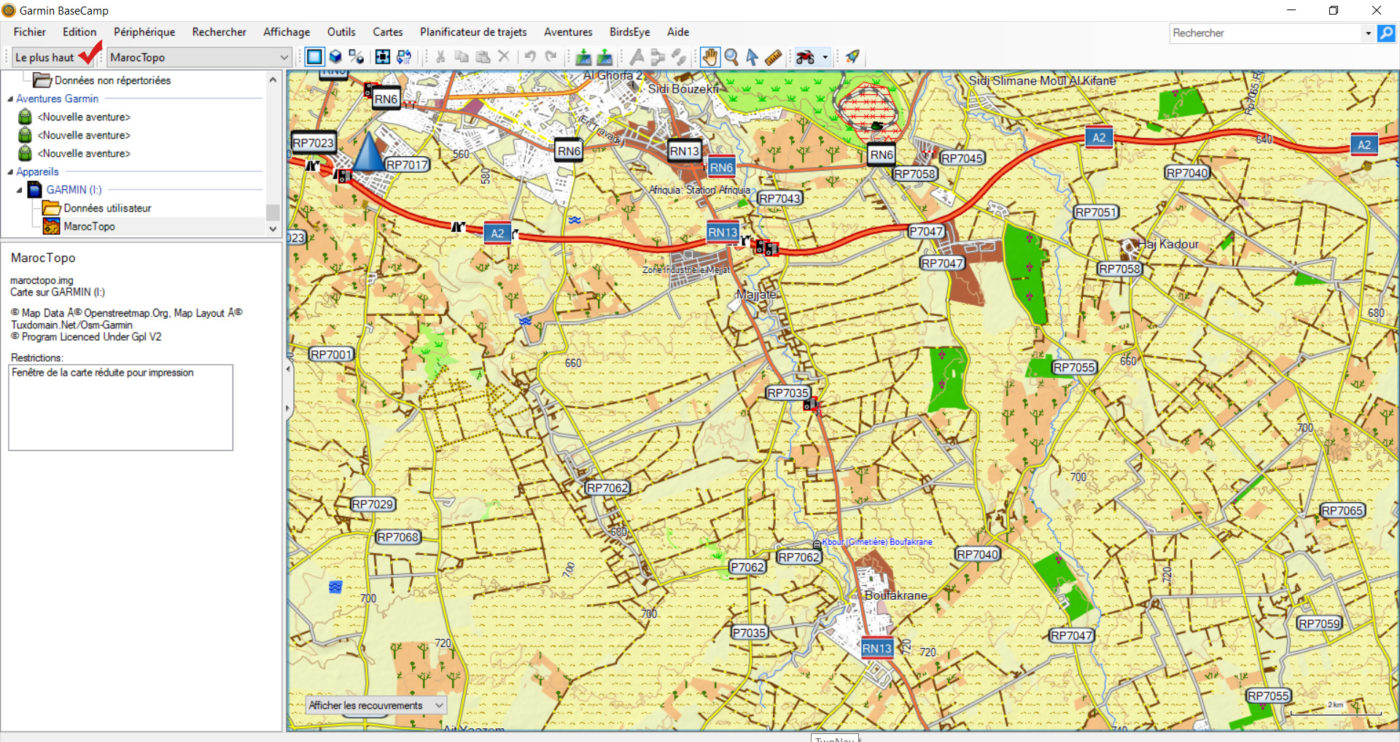This screenshot has width=1400, height=742.
Task: Select third 'Nouvelle aventure' entry
Action: pyautogui.click(x=84, y=153)
